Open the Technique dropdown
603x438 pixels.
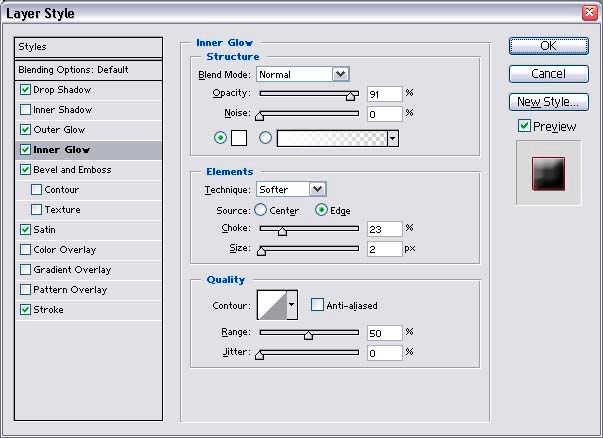(317, 189)
